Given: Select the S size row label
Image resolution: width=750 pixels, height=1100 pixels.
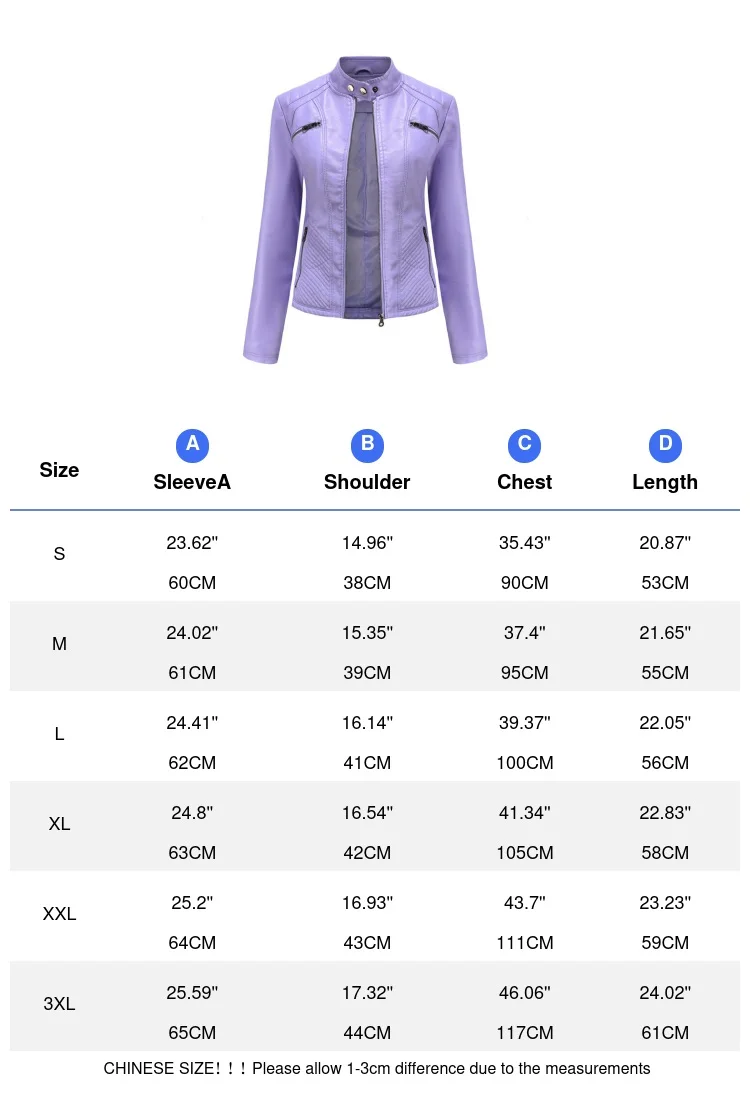Looking at the screenshot, I should 59,554.
